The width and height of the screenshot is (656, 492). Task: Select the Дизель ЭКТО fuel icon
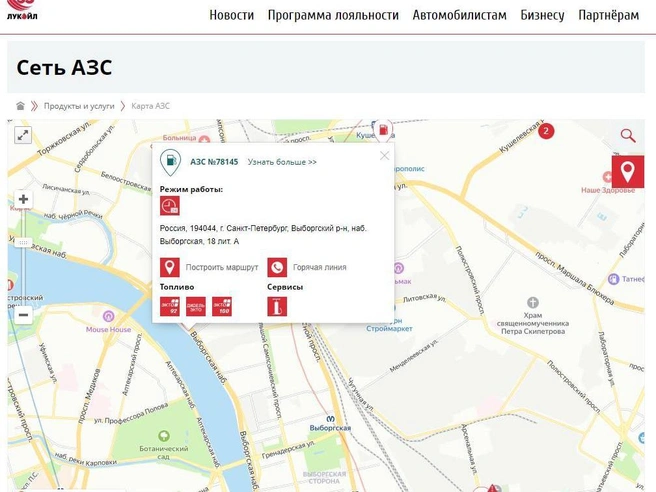(x=196, y=306)
